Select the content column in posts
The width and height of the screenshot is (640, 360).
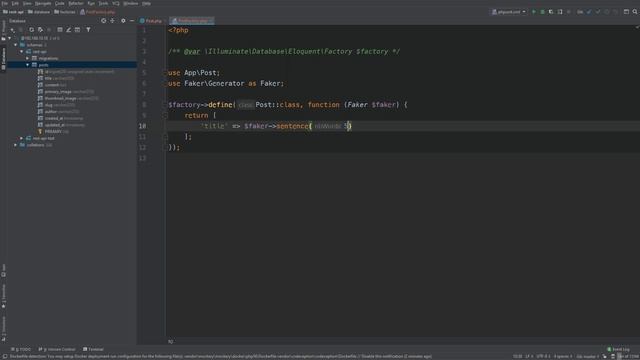[52, 85]
